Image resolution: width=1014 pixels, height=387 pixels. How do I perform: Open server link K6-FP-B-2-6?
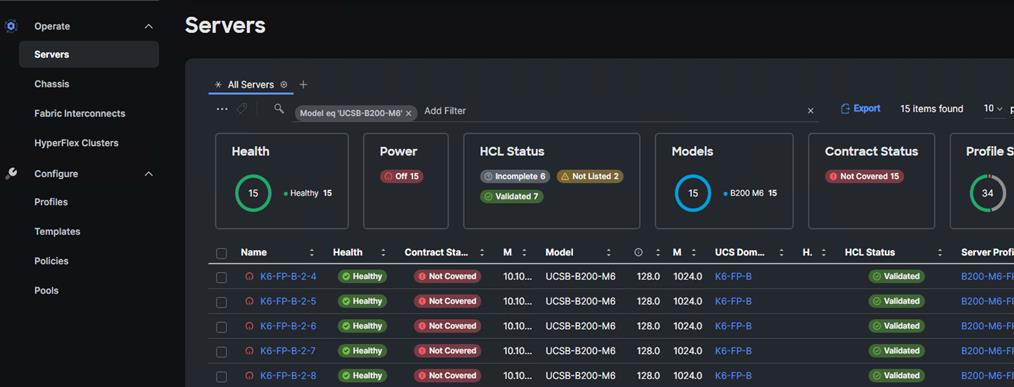[288, 326]
